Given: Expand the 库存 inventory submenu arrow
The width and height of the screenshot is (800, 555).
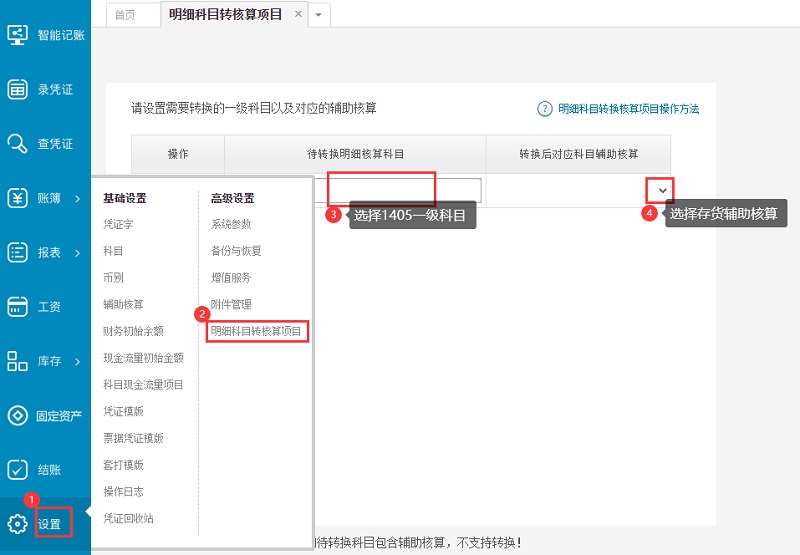Looking at the screenshot, I should (77, 361).
